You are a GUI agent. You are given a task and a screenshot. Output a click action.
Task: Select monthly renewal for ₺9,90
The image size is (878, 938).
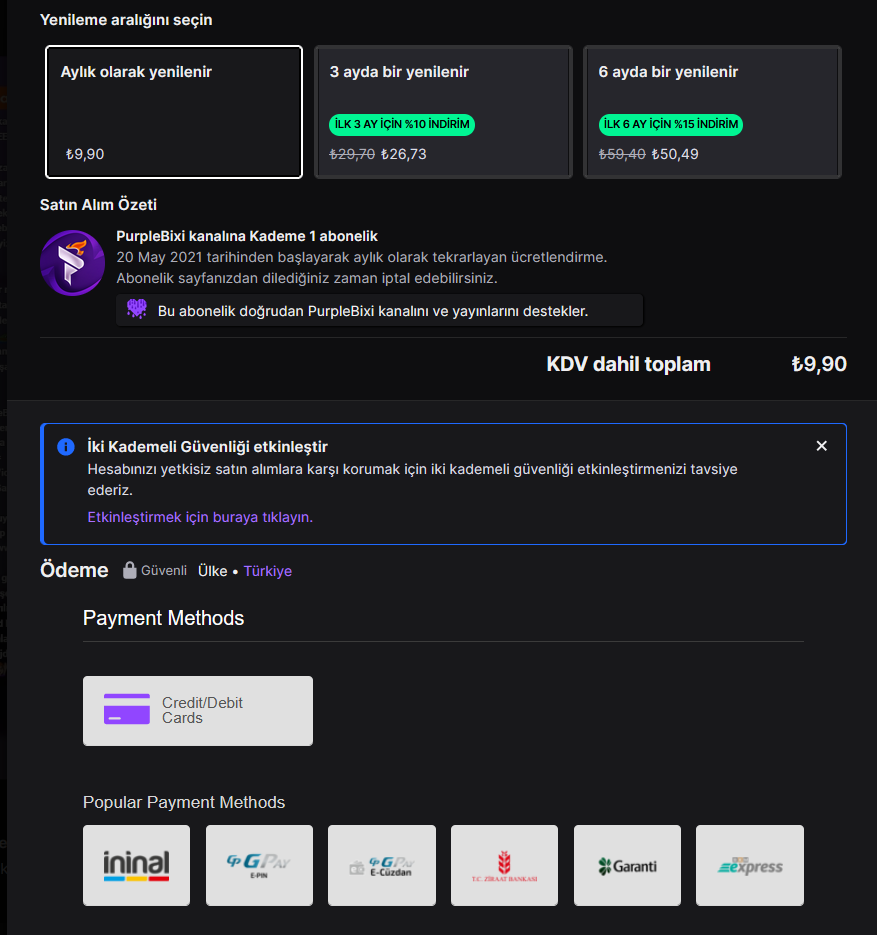click(174, 112)
